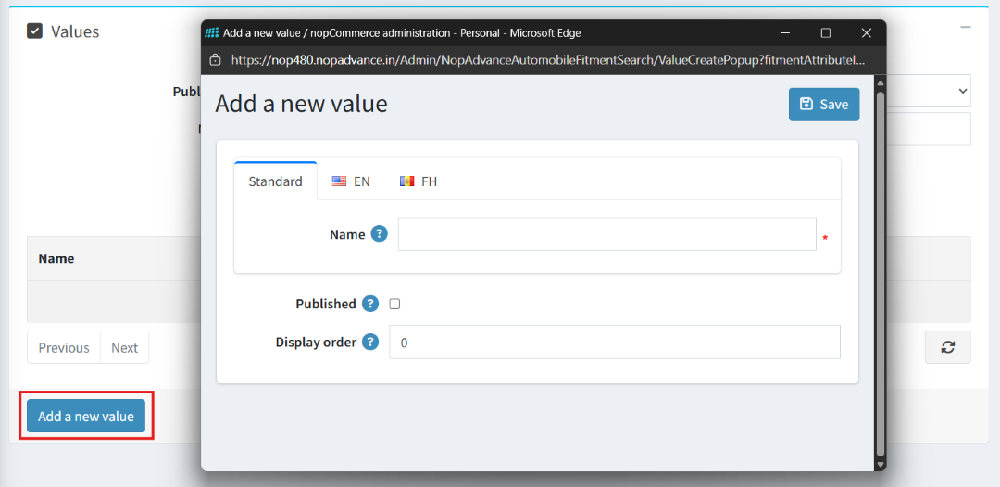Collapse the Values panel with minus icon
This screenshot has width=1000, height=487.
click(x=966, y=27)
